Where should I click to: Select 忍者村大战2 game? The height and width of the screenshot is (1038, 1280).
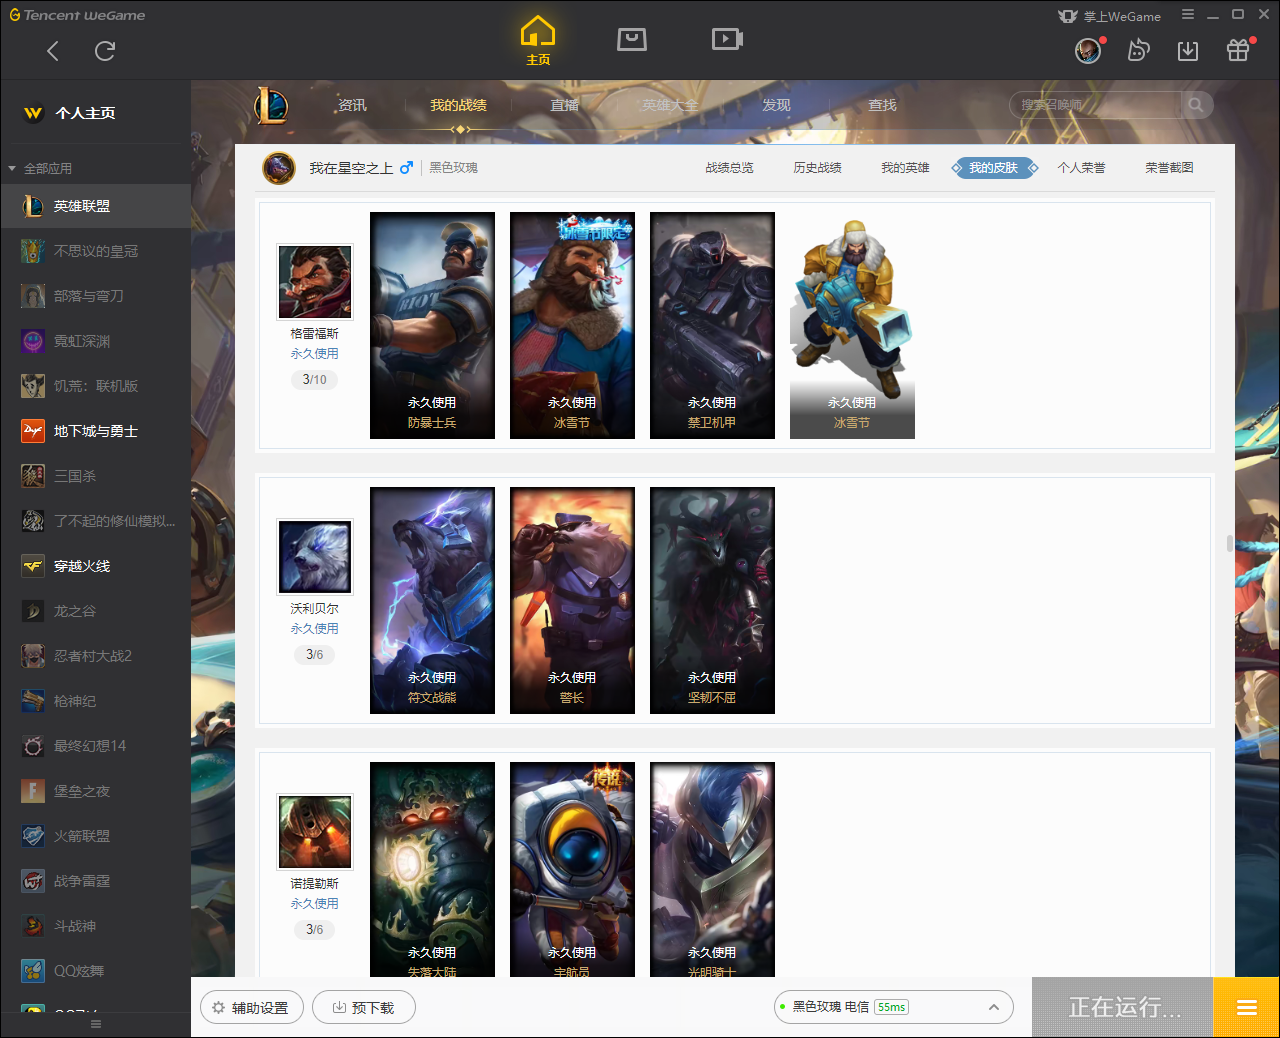(95, 656)
